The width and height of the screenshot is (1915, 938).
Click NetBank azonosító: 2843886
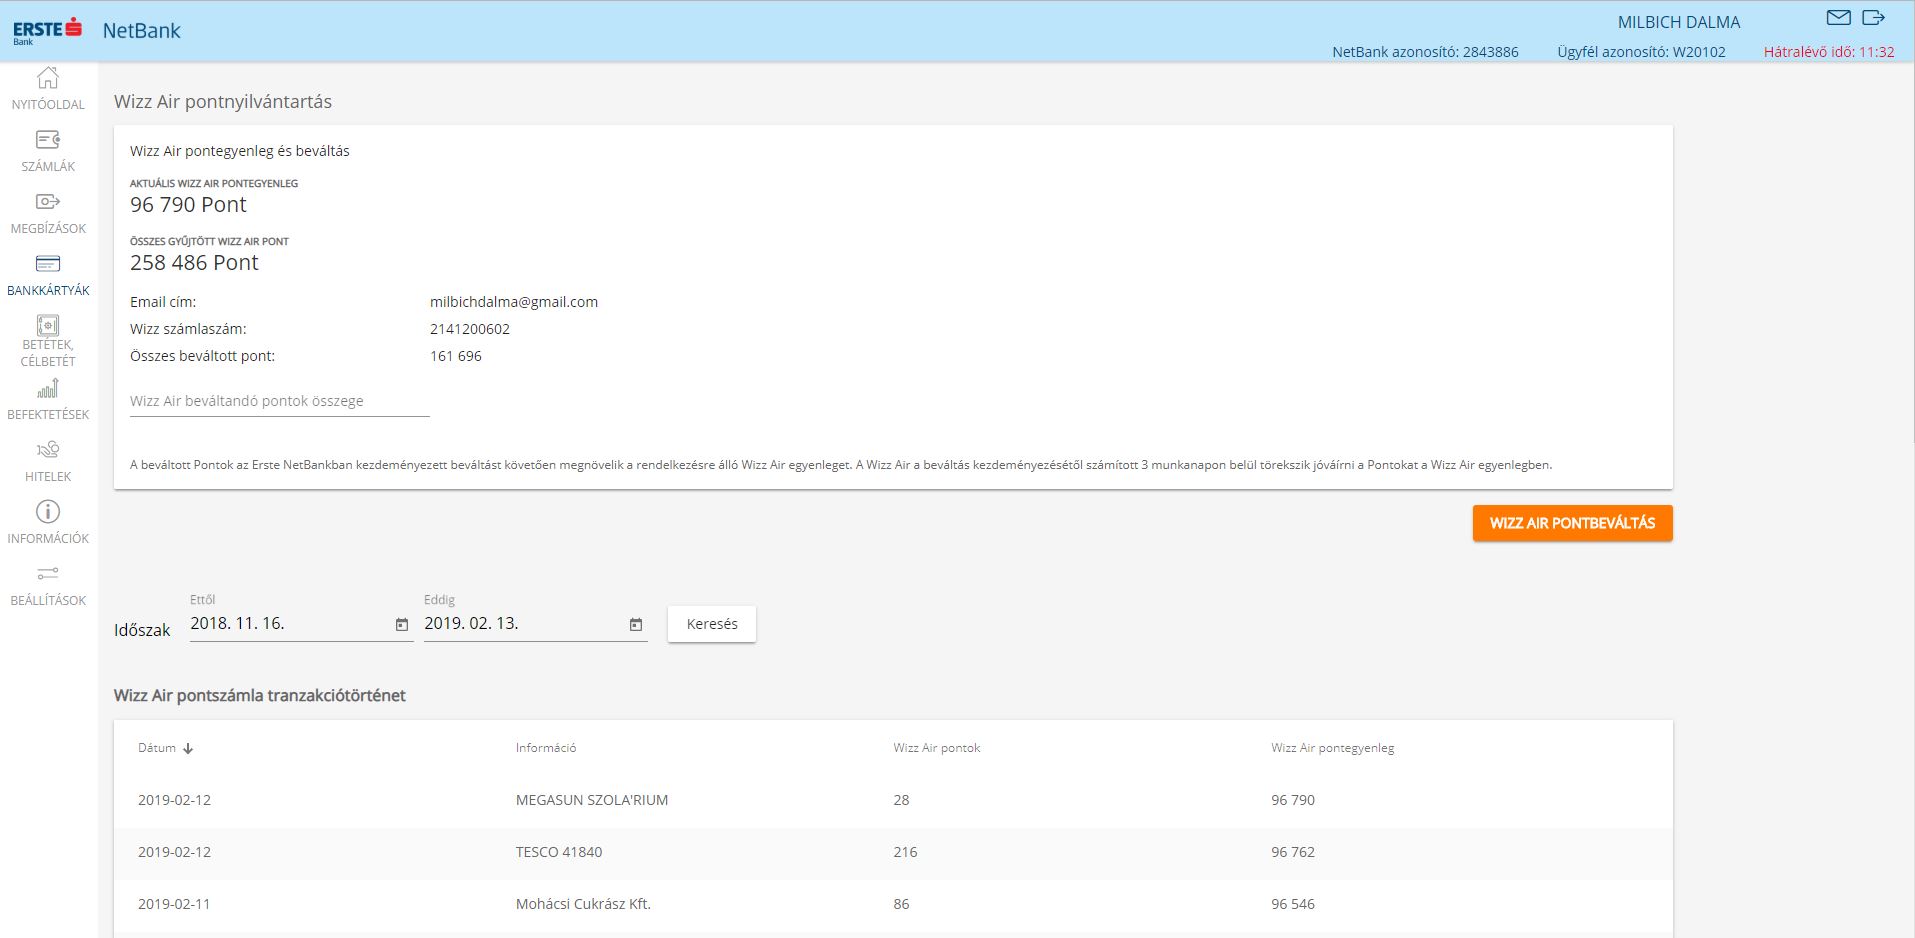click(x=1425, y=52)
